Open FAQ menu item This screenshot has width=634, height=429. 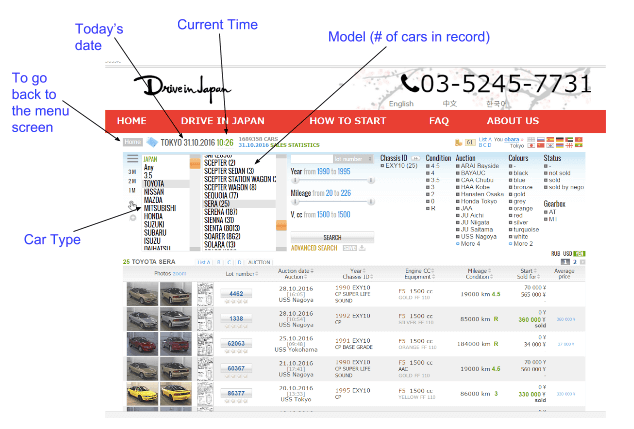pyautogui.click(x=439, y=120)
